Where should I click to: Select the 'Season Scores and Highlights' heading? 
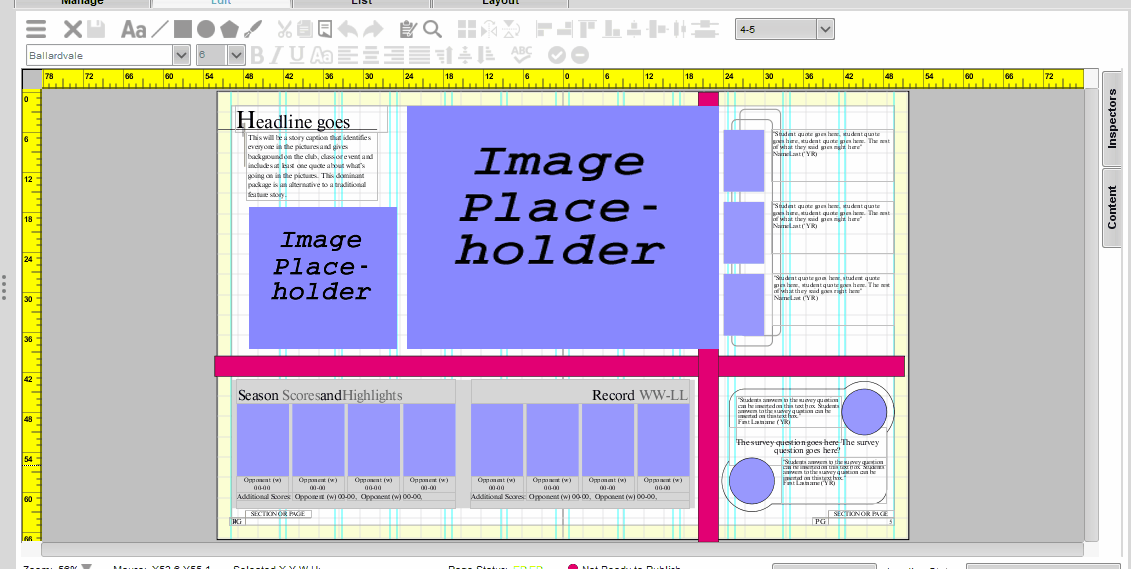pos(320,395)
